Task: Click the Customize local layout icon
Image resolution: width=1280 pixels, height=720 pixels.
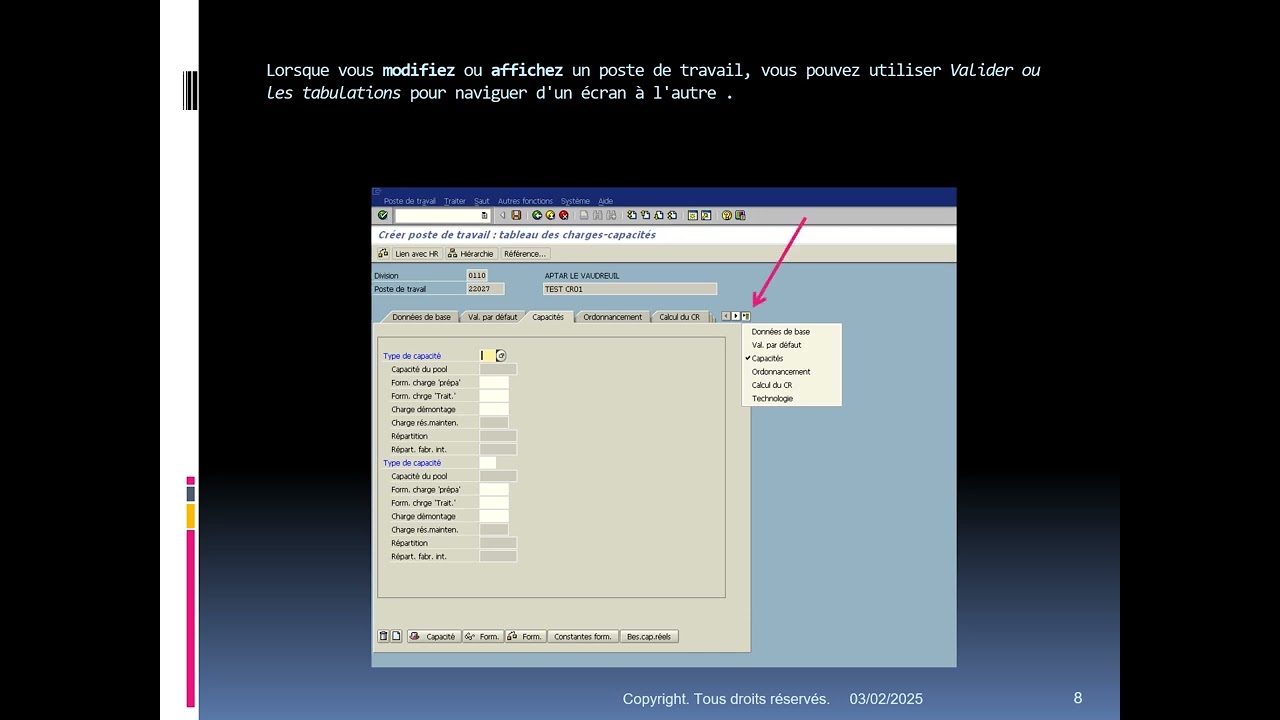Action: (x=740, y=215)
